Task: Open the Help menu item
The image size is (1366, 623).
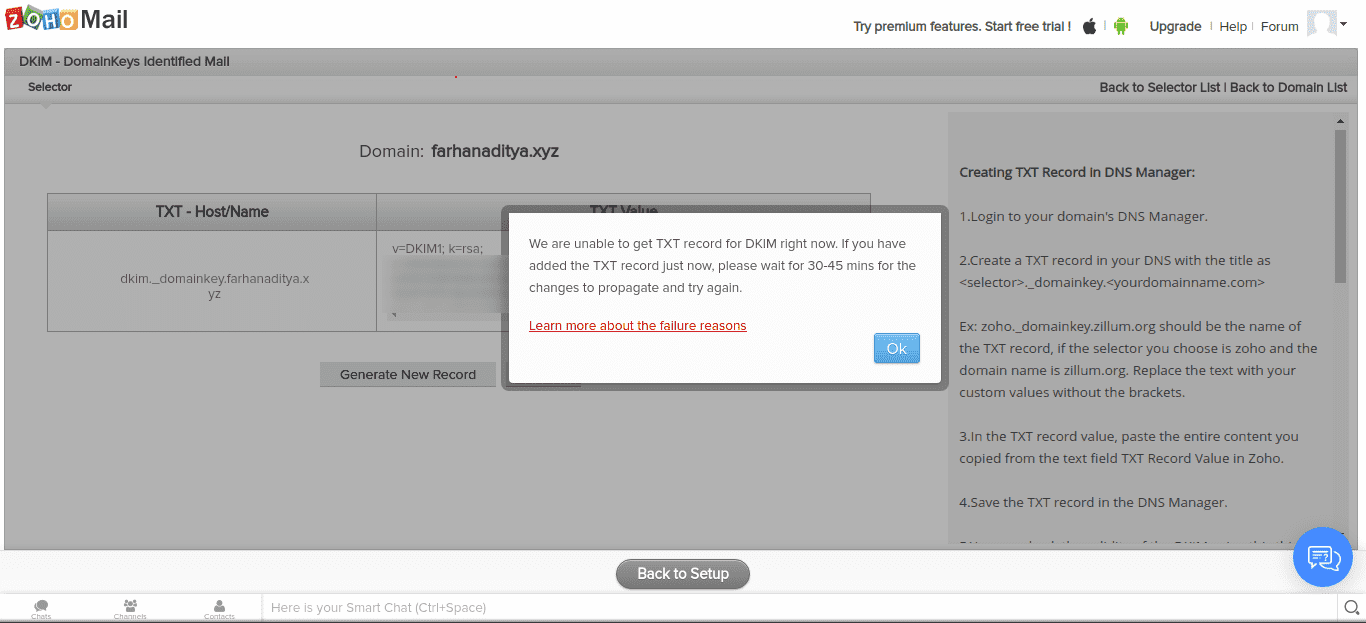Action: 1233,26
